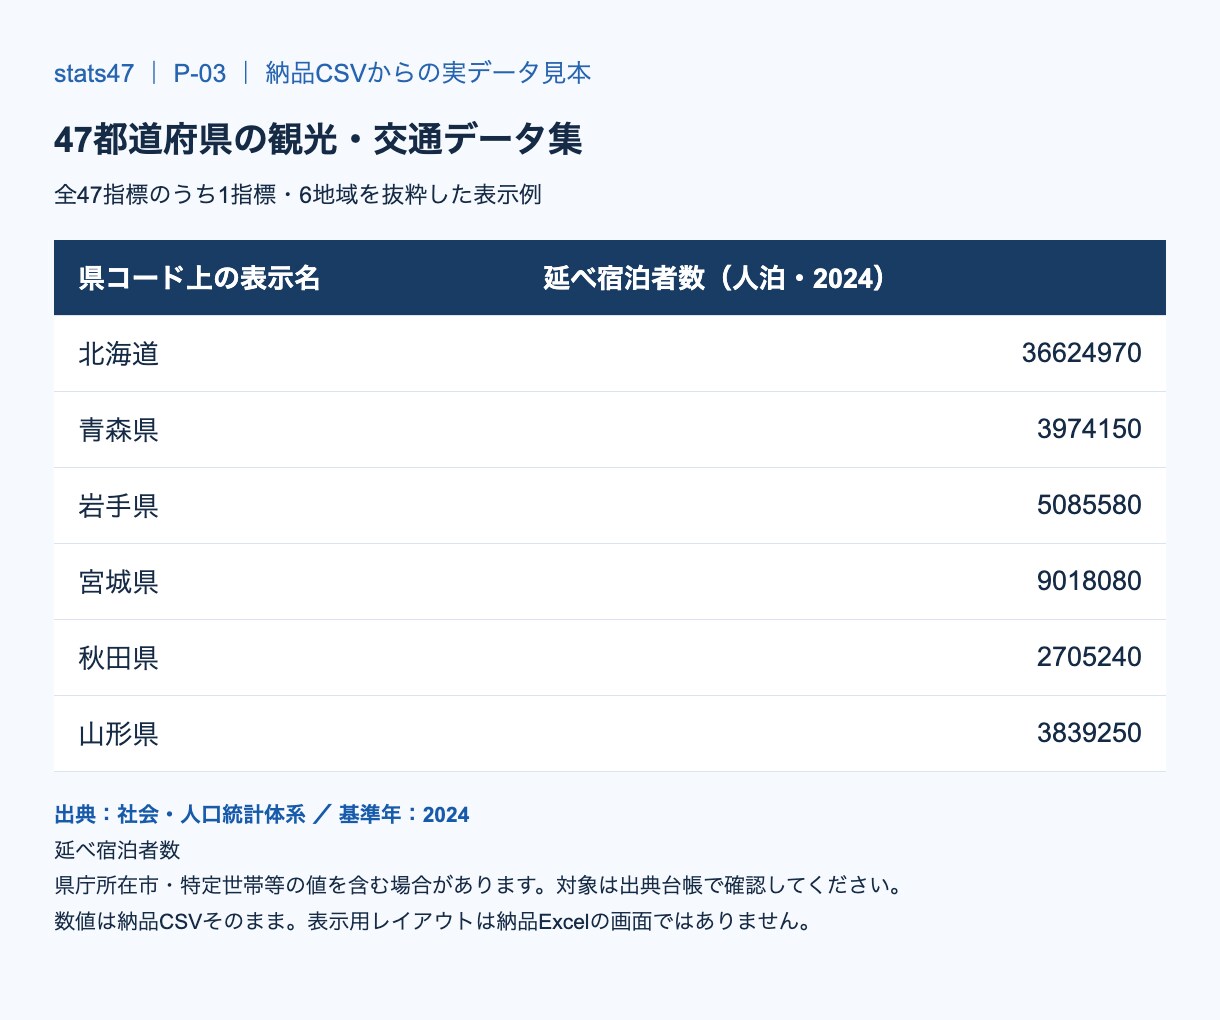Viewport: 1220px width, 1020px height.
Task: Select the value 36624970
Action: click(1081, 353)
